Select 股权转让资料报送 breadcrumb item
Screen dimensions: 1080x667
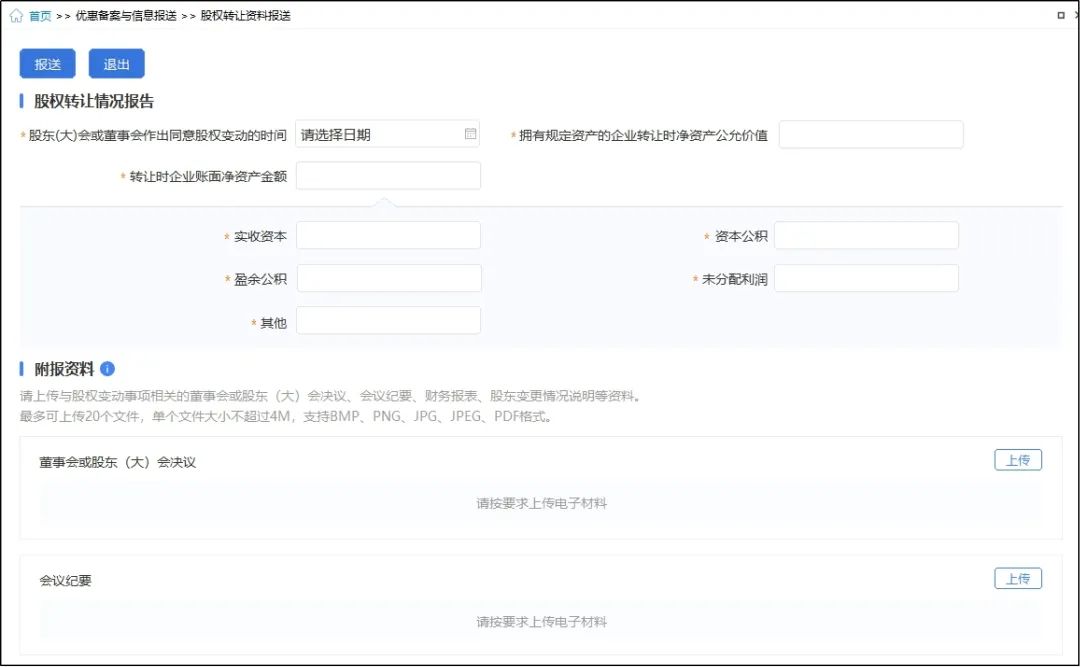click(x=245, y=16)
